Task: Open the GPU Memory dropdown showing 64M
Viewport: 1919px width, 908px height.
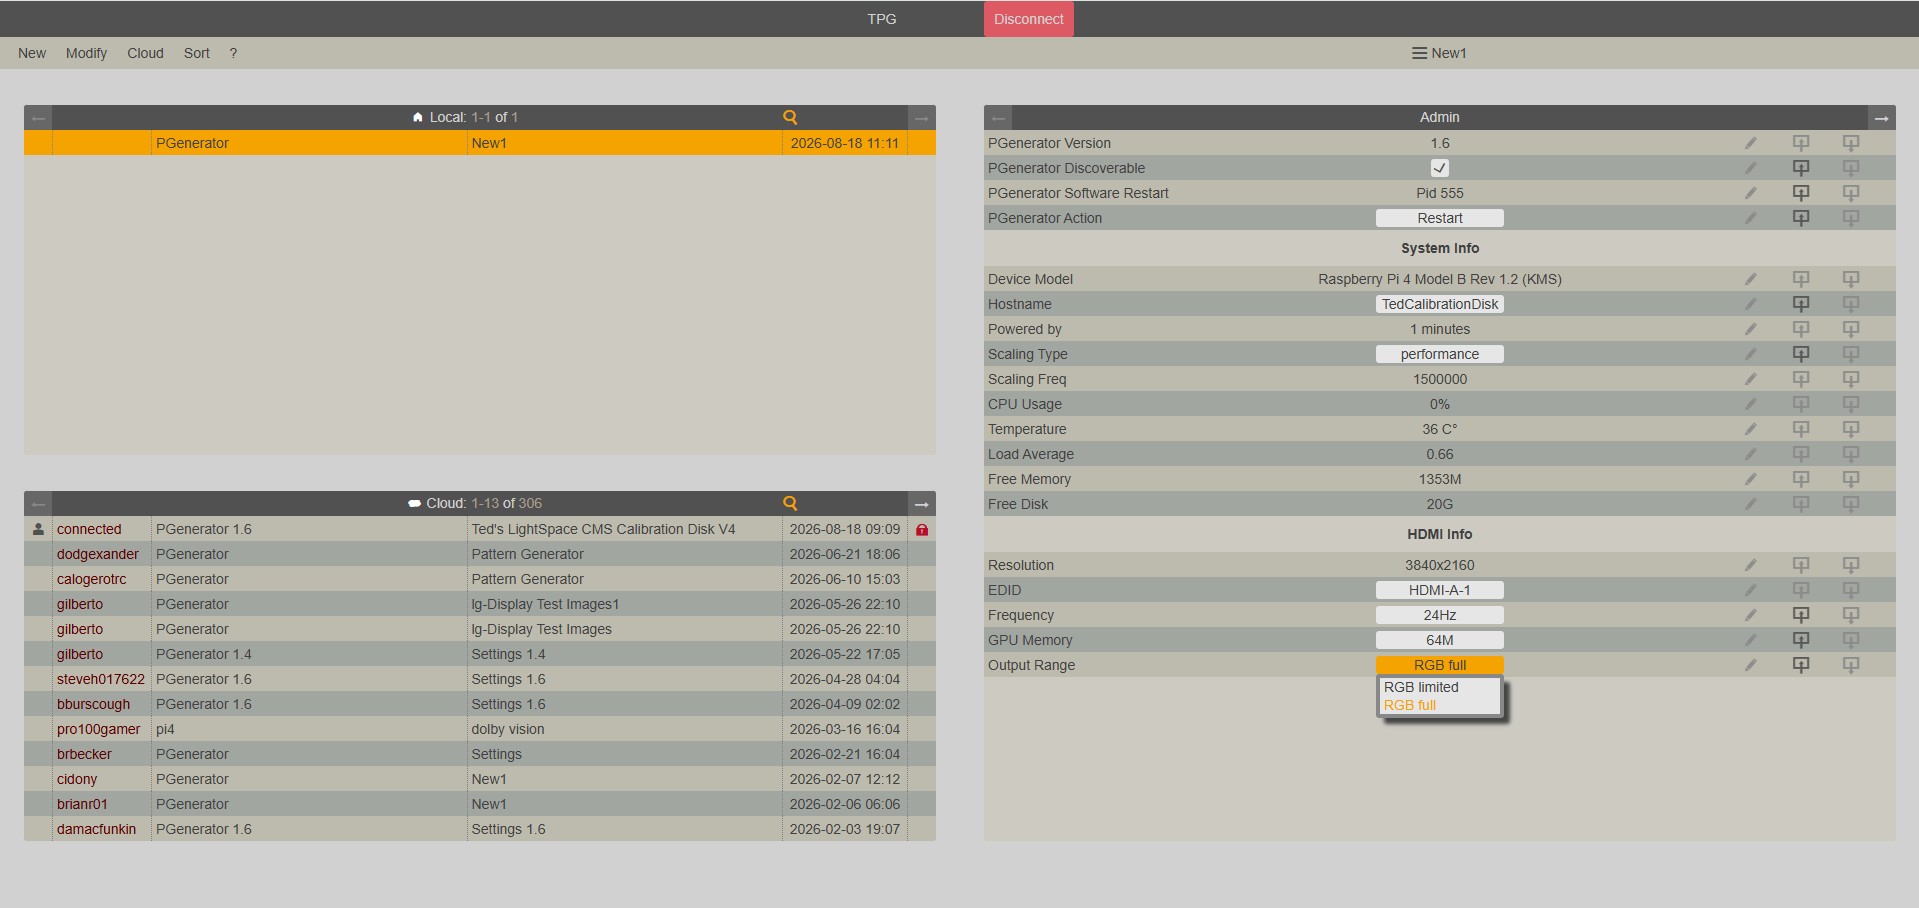Action: coord(1440,640)
